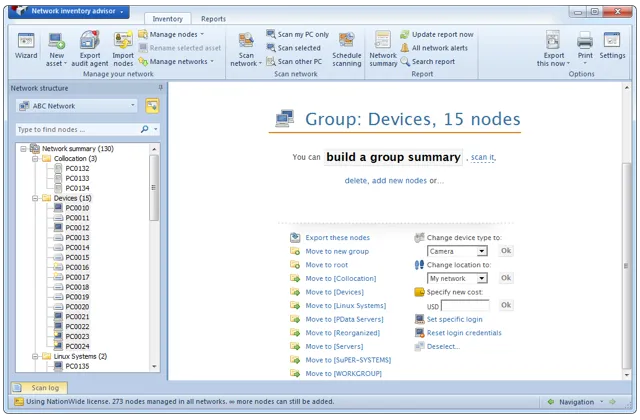Select node PC0135 in tree
Screen dimensions: 640x420
[77, 366]
